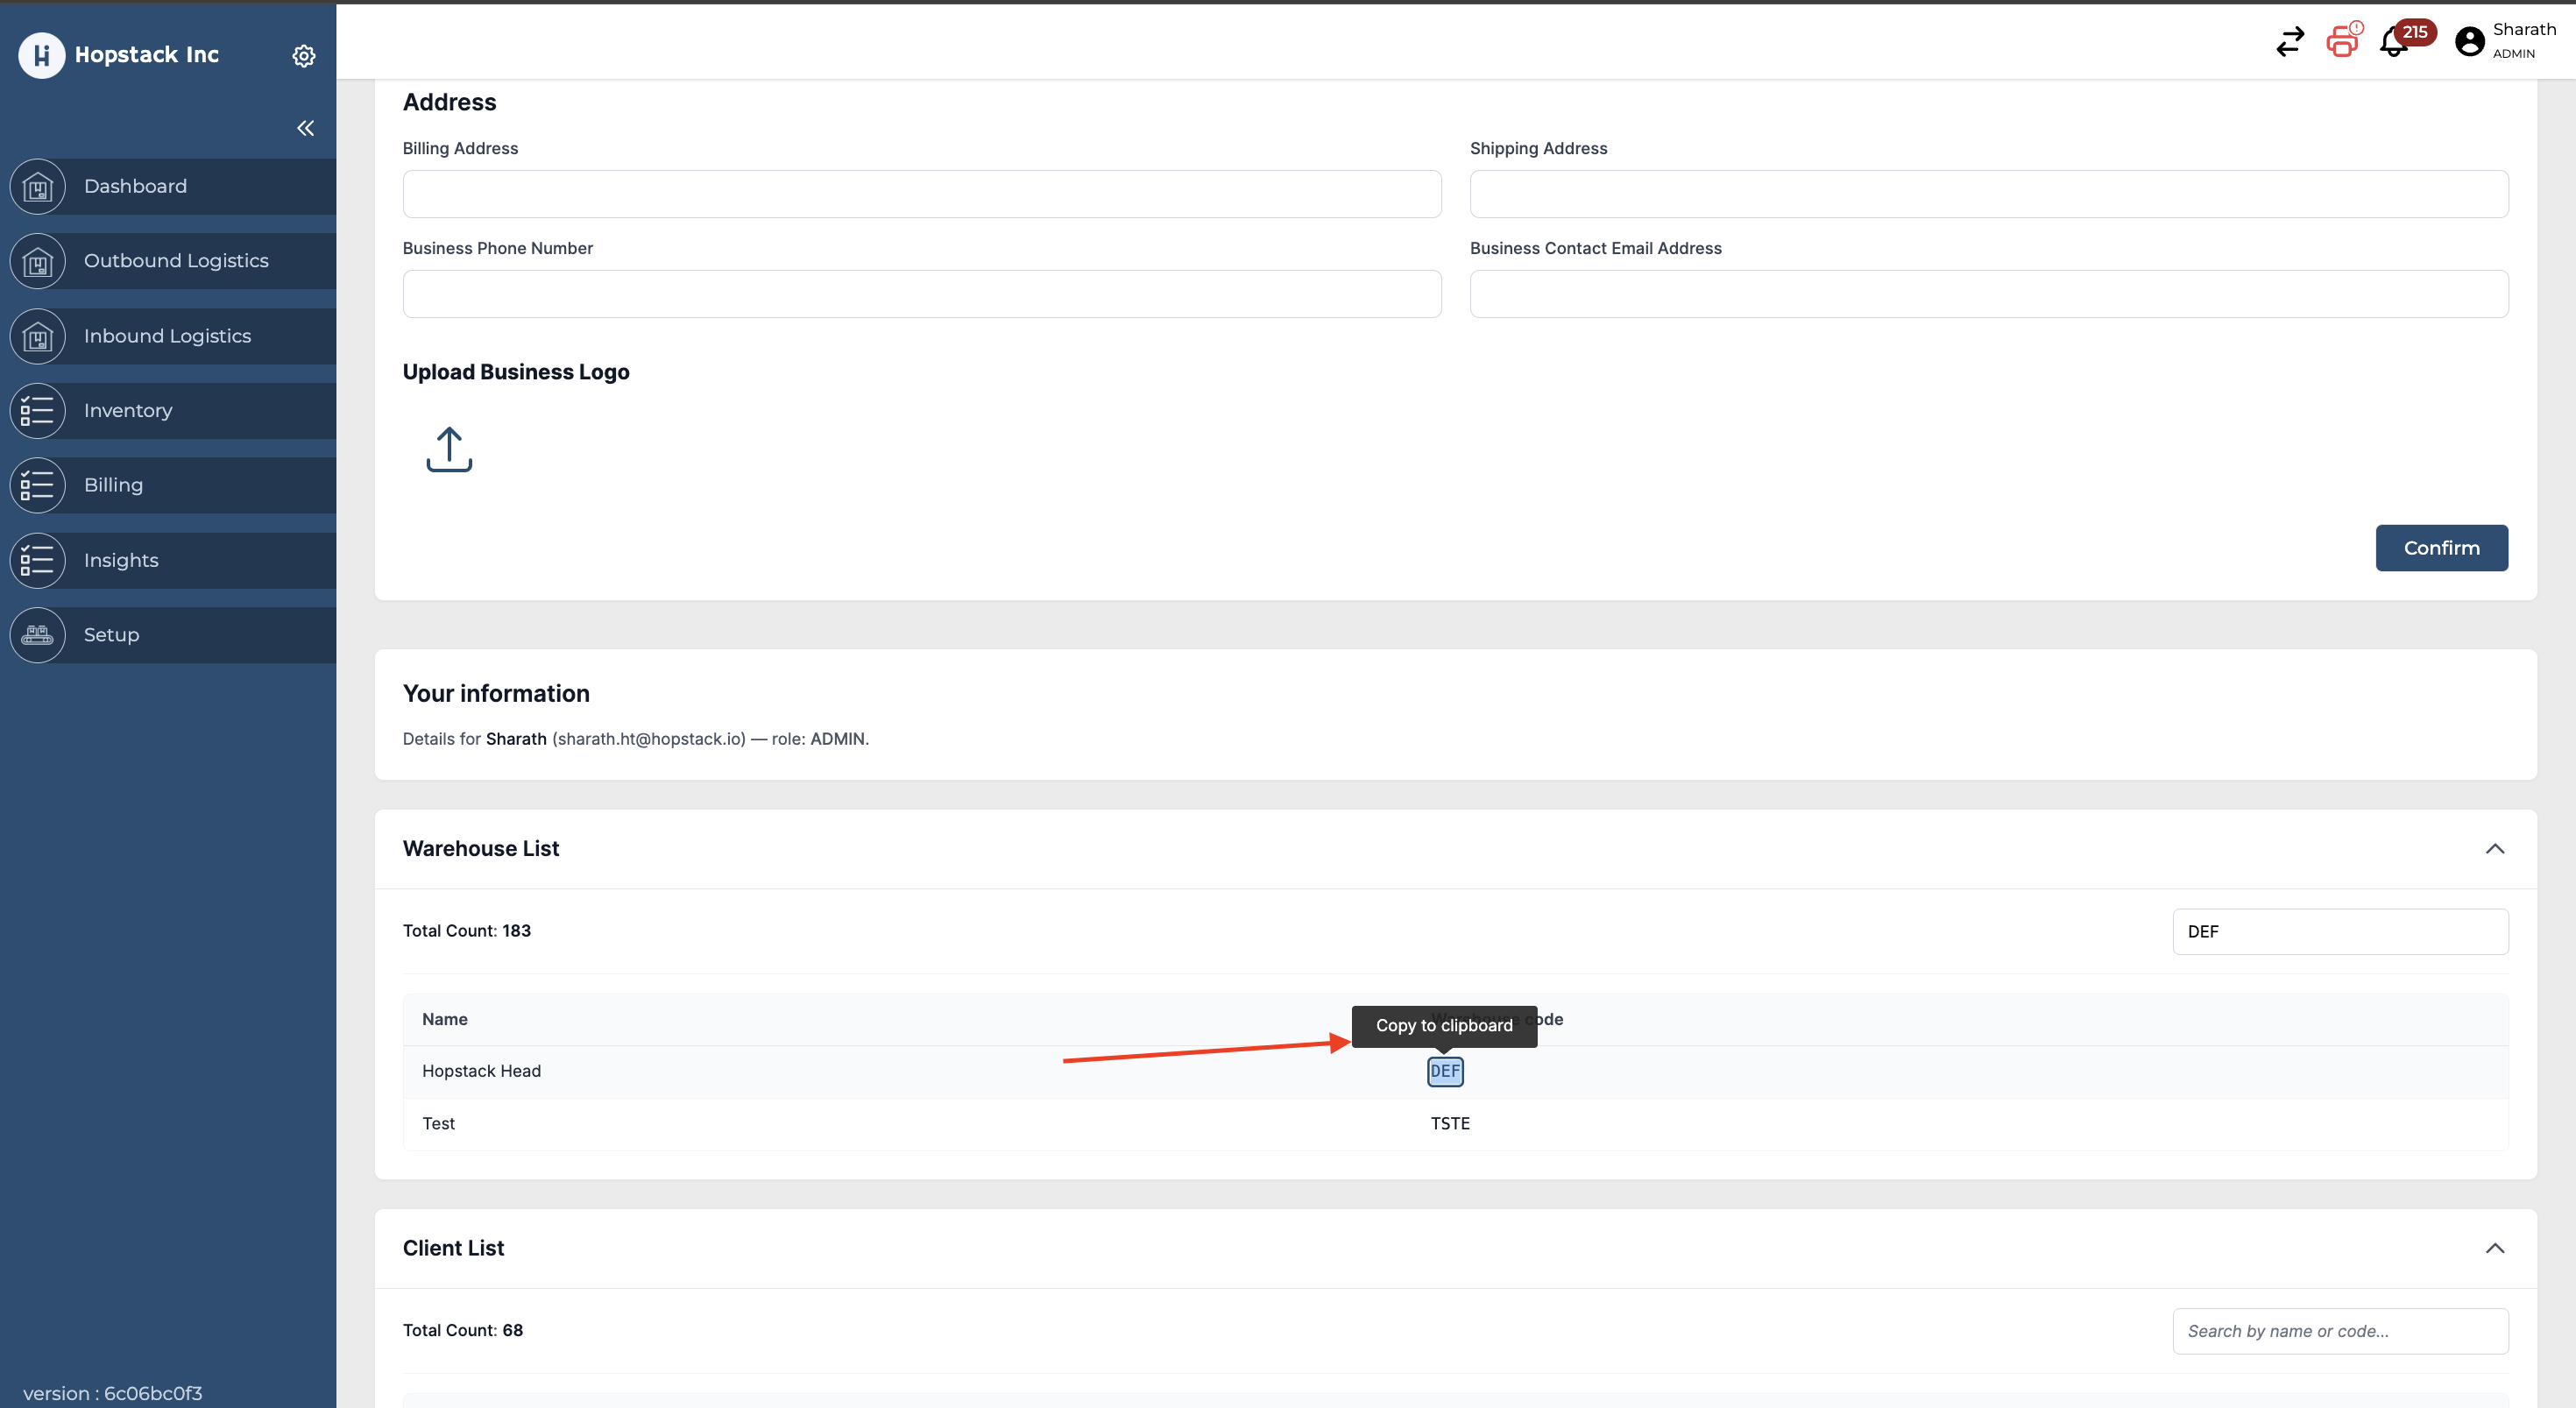Viewport: 2576px width, 1408px height.
Task: Click the Hopstack Head warehouse name
Action: [481, 1071]
